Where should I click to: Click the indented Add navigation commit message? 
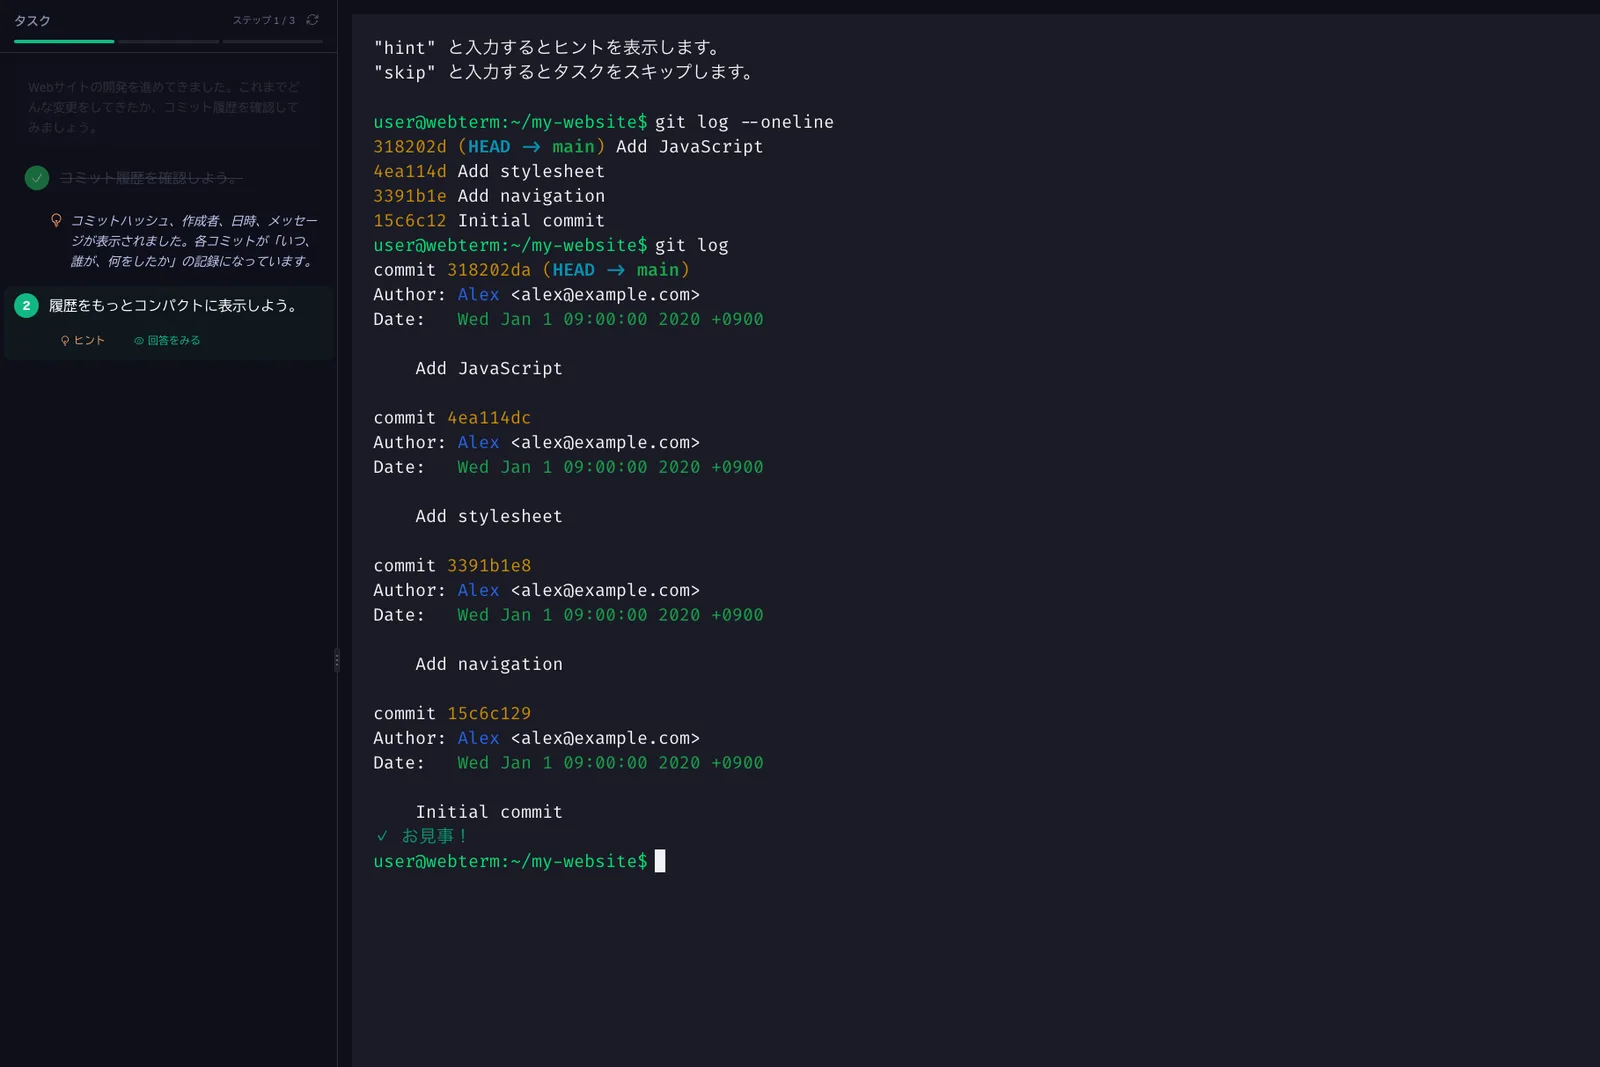489,665
